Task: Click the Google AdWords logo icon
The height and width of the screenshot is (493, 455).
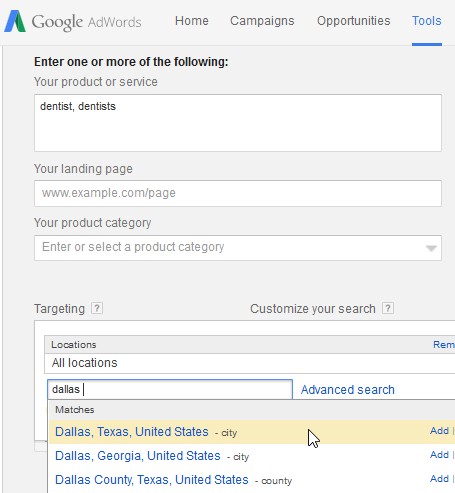Action: pyautogui.click(x=15, y=21)
